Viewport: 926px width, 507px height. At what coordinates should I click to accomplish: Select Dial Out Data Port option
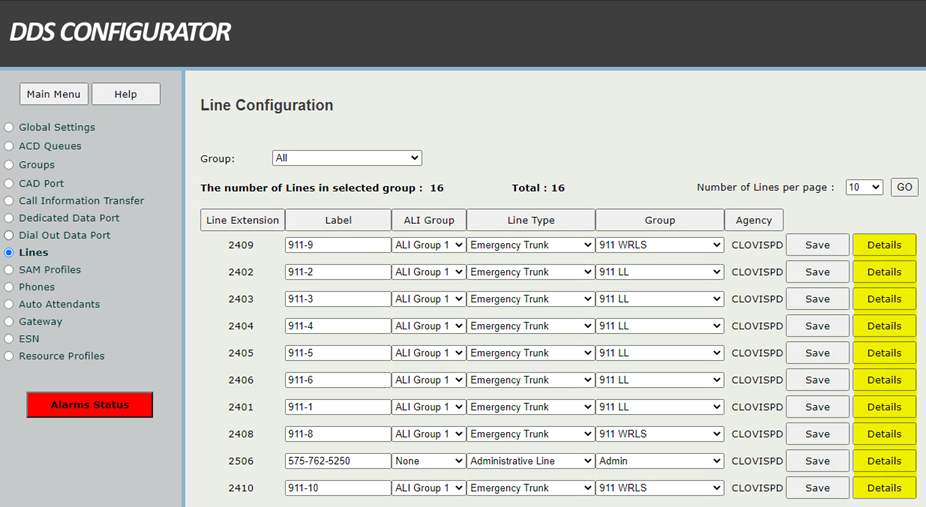(x=9, y=235)
